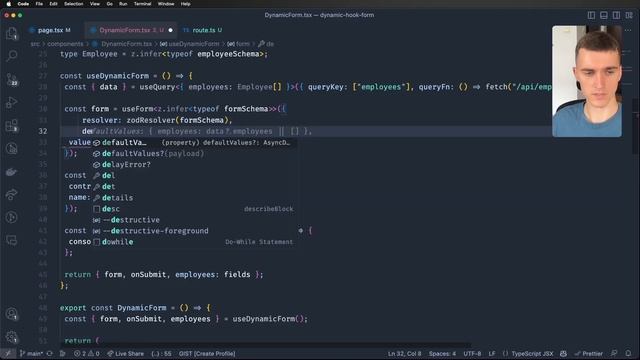Select the desc describeBlock snippet
Image resolution: width=640 pixels, height=360 pixels.
click(193, 209)
